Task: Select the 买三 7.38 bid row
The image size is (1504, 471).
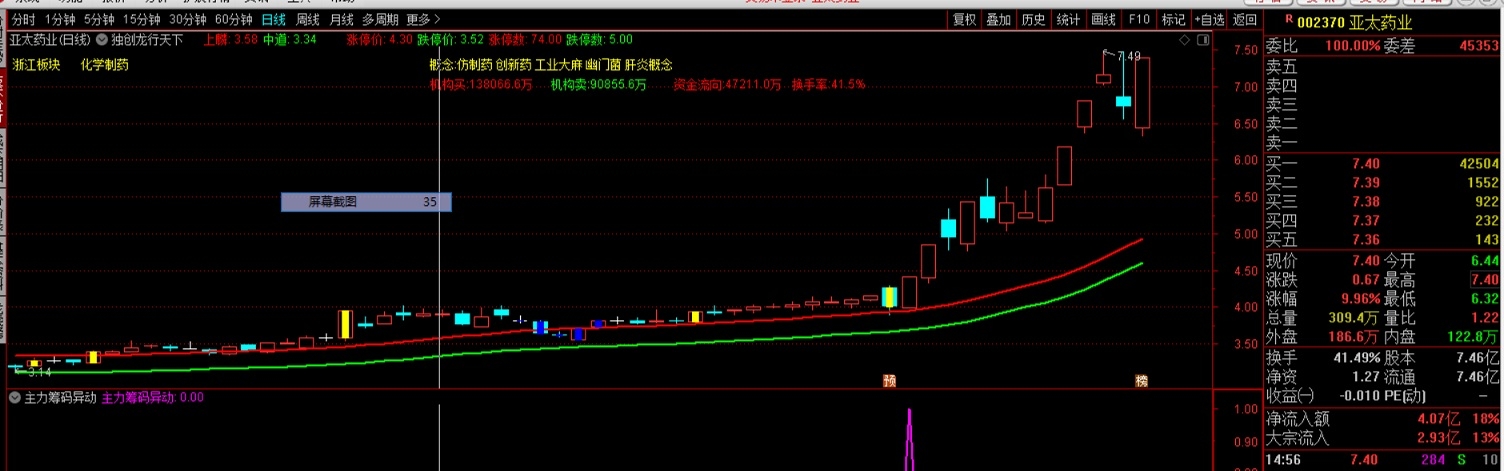Action: coord(1383,202)
